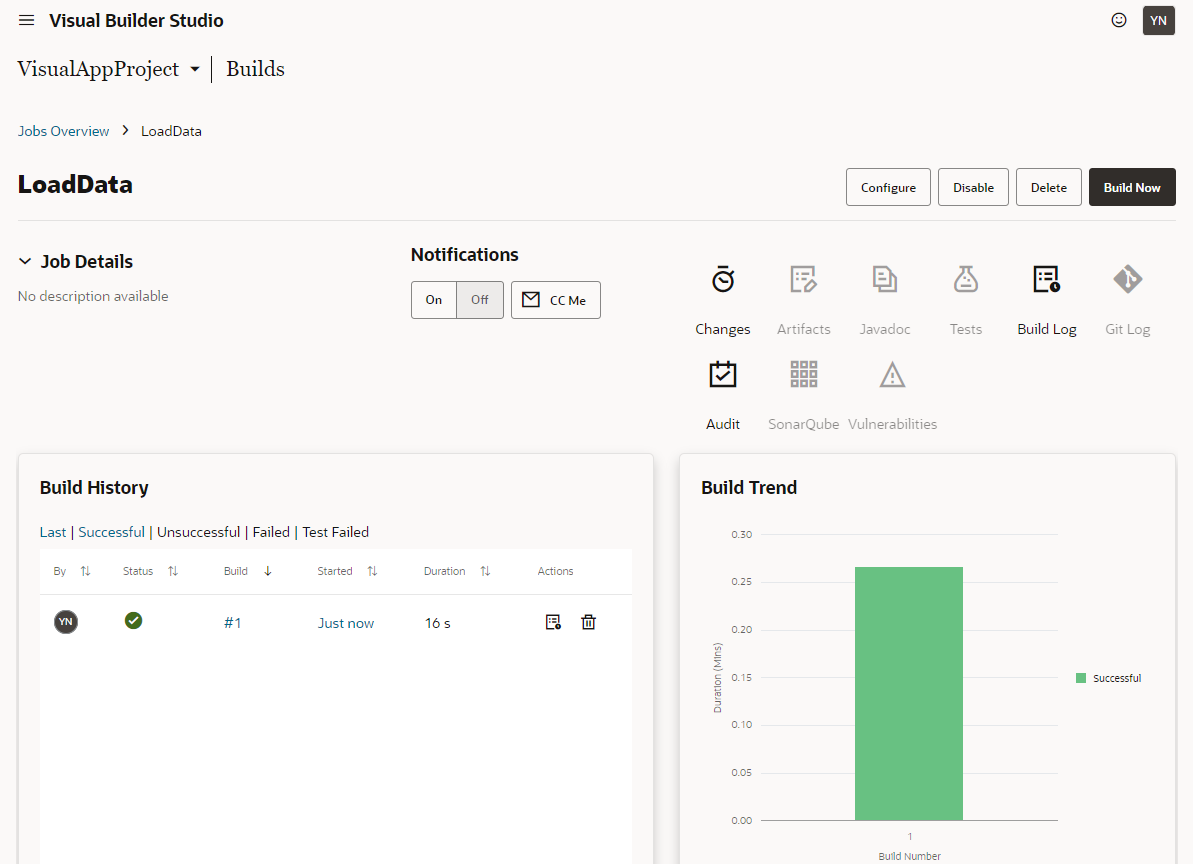Open the Build Log icon
The width and height of the screenshot is (1193, 864).
[1046, 280]
